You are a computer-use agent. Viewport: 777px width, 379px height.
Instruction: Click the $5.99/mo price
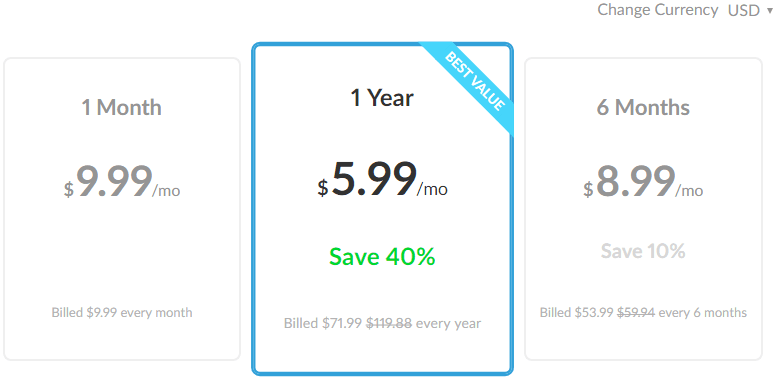pos(382,180)
